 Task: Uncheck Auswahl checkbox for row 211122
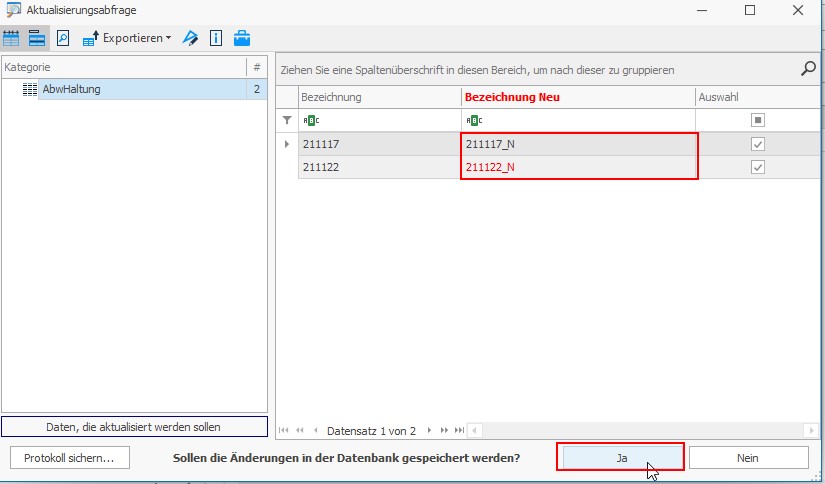757,167
